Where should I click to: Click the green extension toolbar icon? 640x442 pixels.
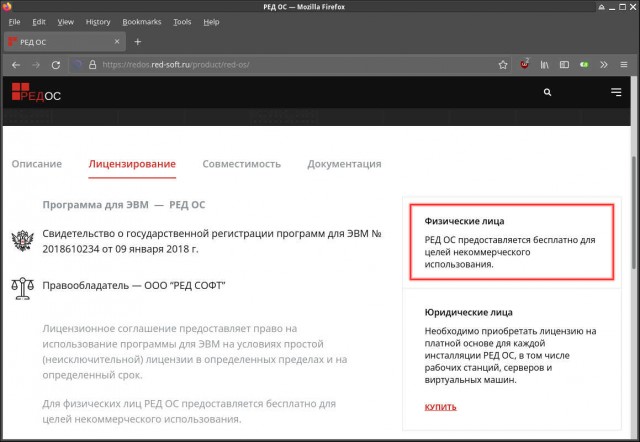click(584, 64)
